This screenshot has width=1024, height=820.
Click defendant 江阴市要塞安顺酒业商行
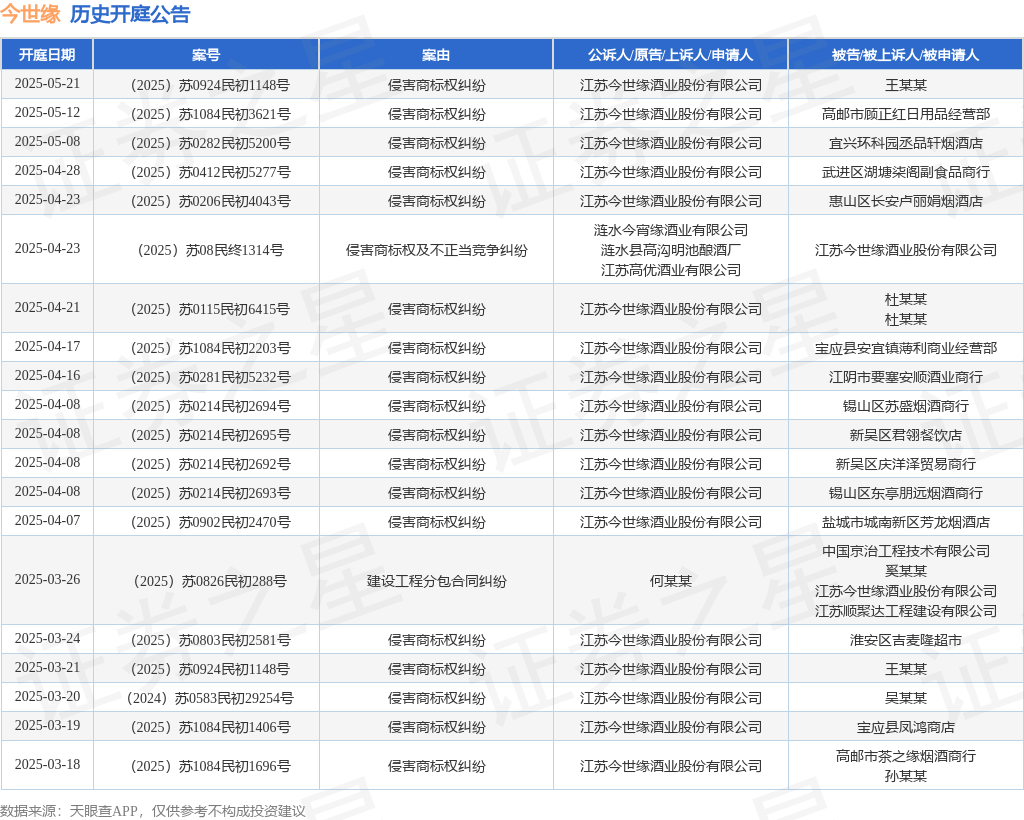coord(906,377)
